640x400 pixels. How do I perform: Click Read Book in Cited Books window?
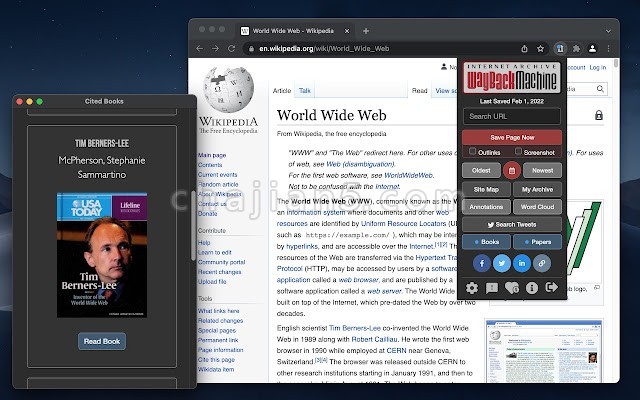point(102,341)
